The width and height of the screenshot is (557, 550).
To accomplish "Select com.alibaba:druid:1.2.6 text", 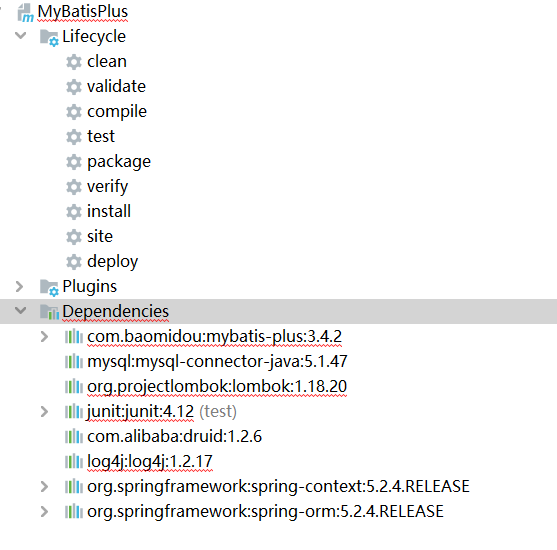I will point(174,436).
